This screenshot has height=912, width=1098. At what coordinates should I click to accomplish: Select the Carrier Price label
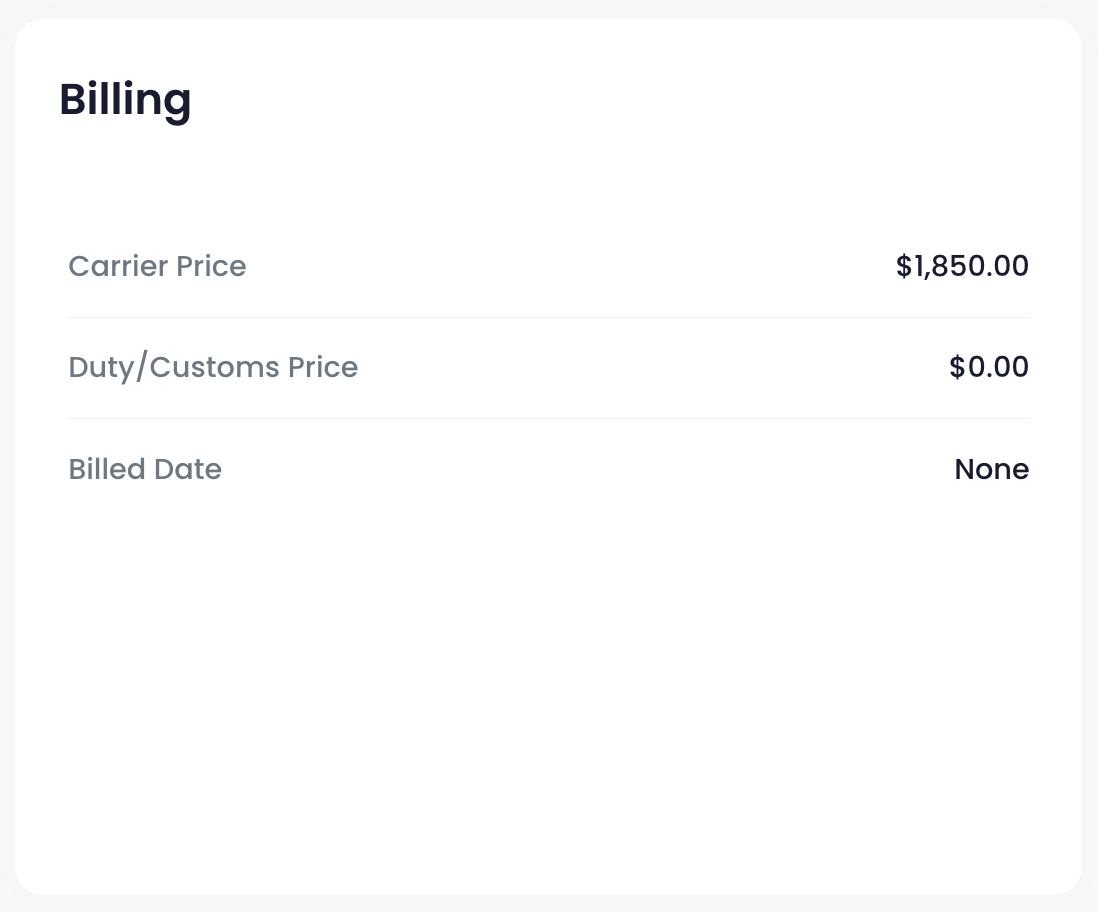(x=158, y=266)
